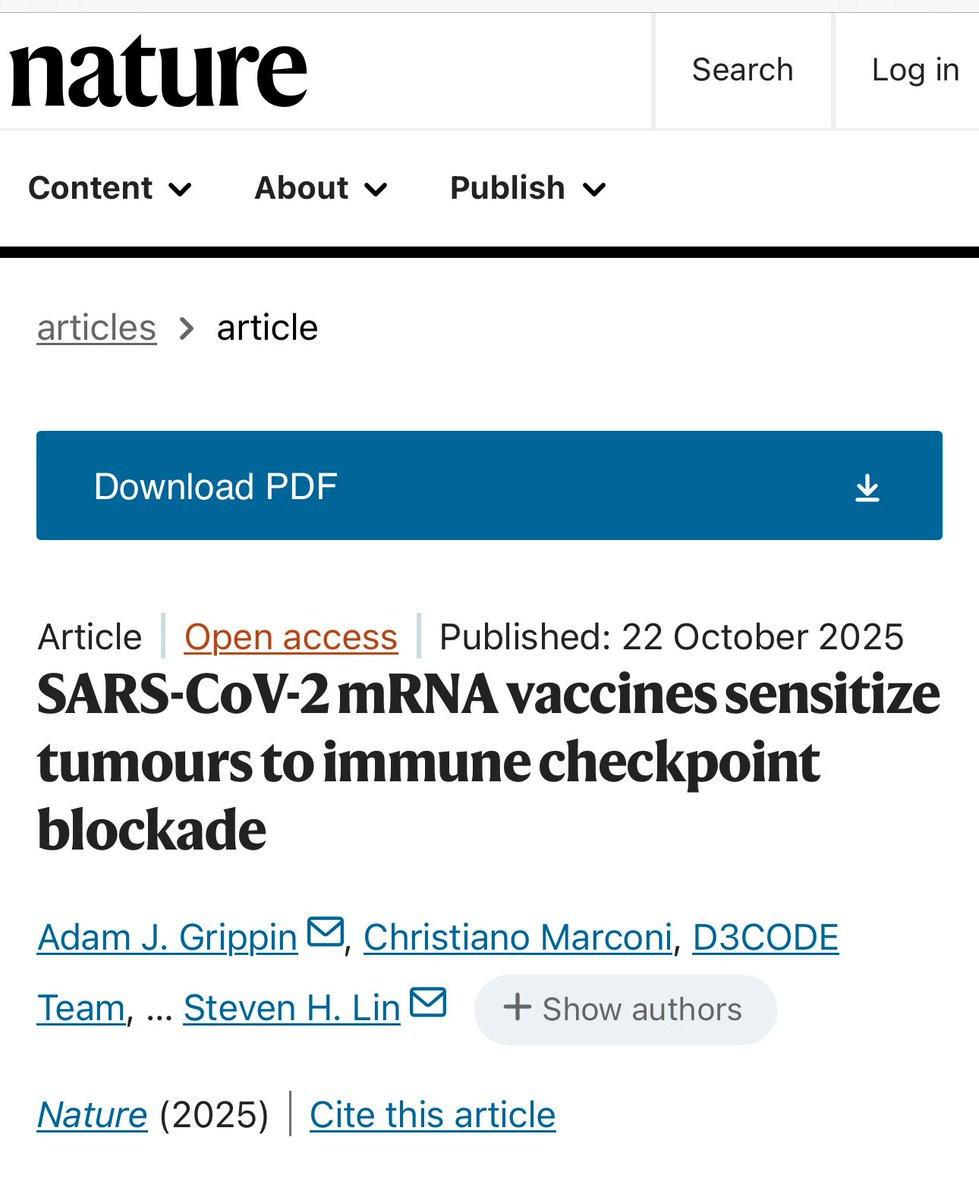Viewport: 979px width, 1200px height.
Task: Open Adam J. Grippin author link
Action: pos(167,937)
